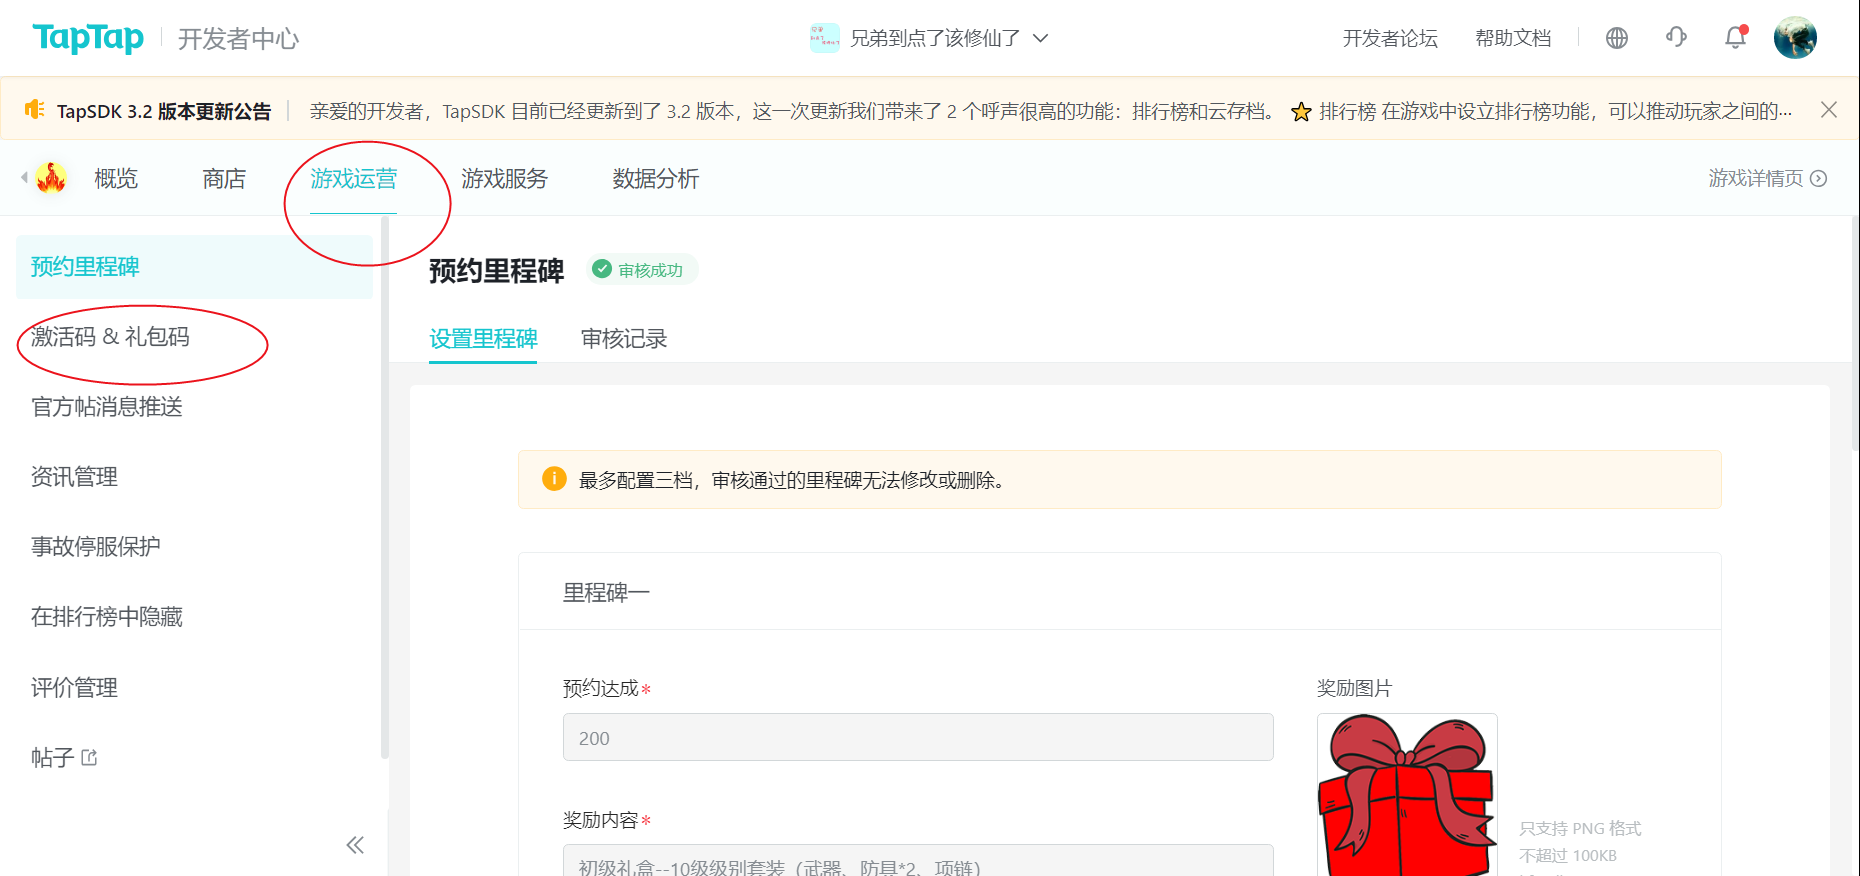Click the TapTap logo
Image resolution: width=1860 pixels, height=876 pixels.
pyautogui.click(x=88, y=38)
